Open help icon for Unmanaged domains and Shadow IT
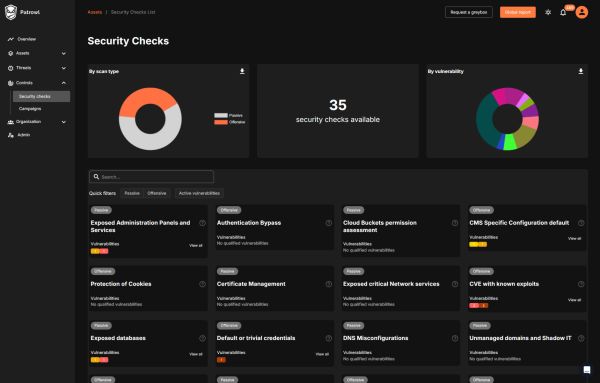 (x=581, y=338)
